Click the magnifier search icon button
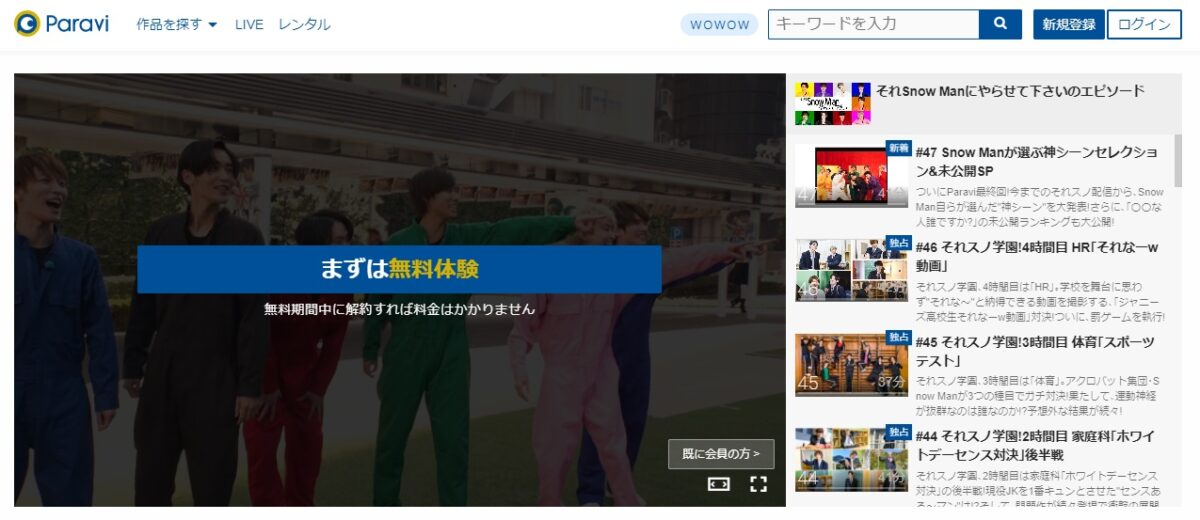Screen dimensions: 1200x520 1000,24
